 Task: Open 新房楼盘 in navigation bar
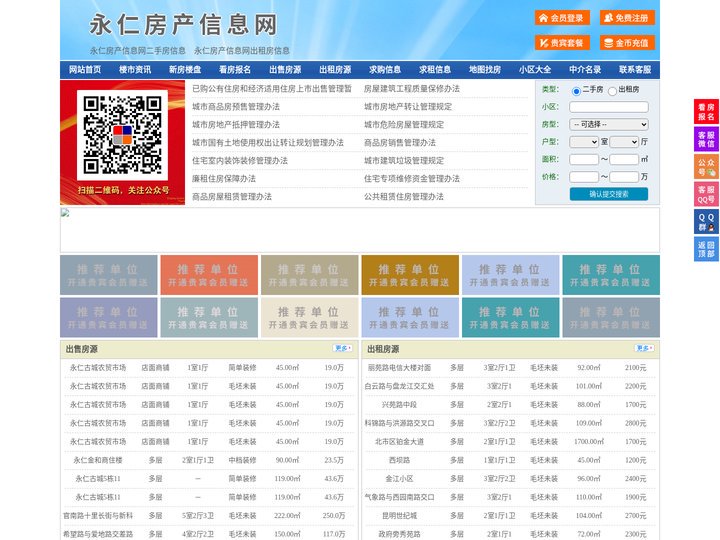185,70
